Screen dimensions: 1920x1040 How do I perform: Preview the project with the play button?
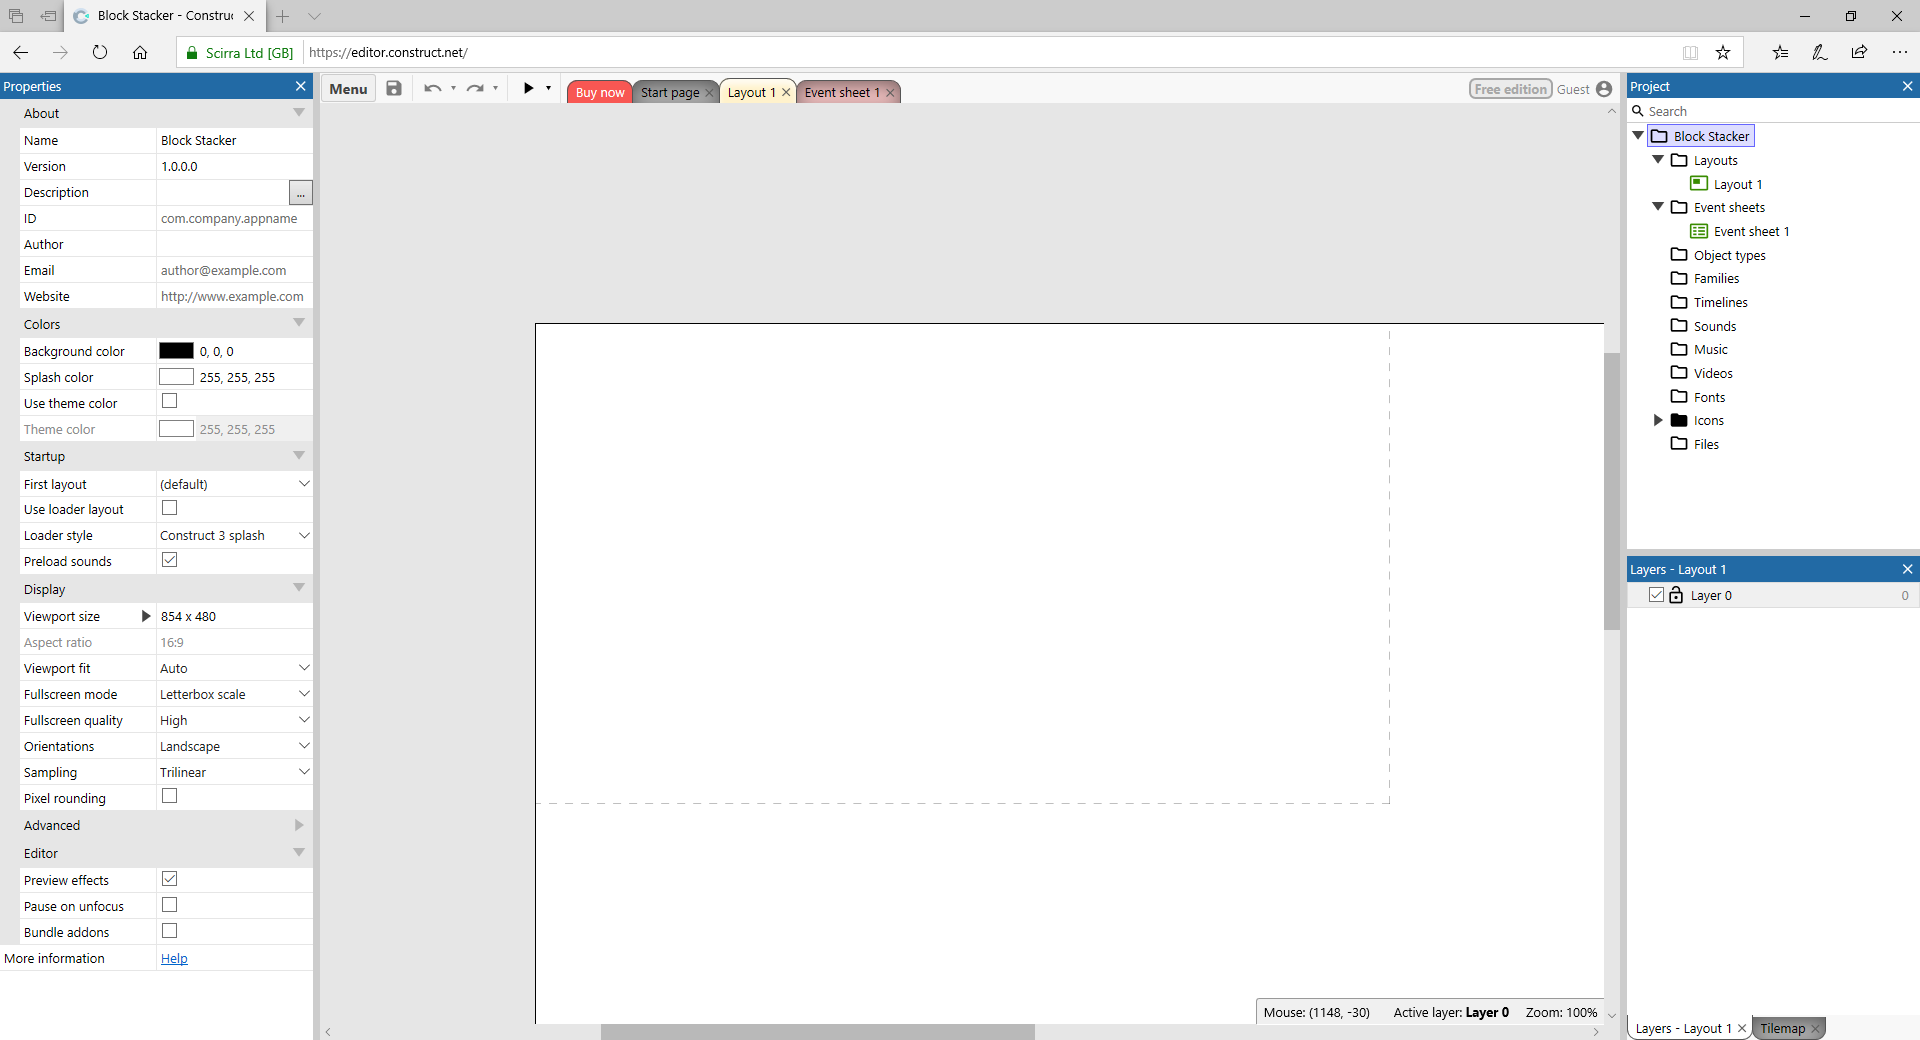528,88
